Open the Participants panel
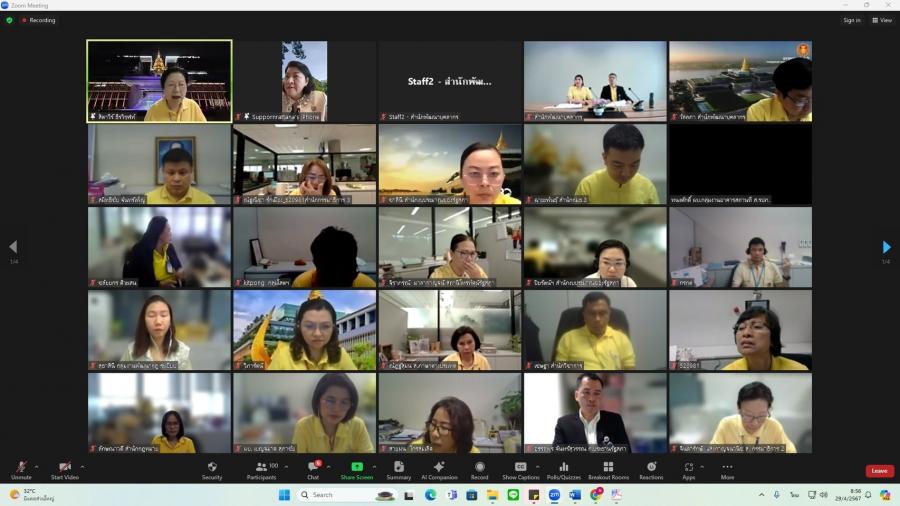The width and height of the screenshot is (900, 506). point(261,469)
